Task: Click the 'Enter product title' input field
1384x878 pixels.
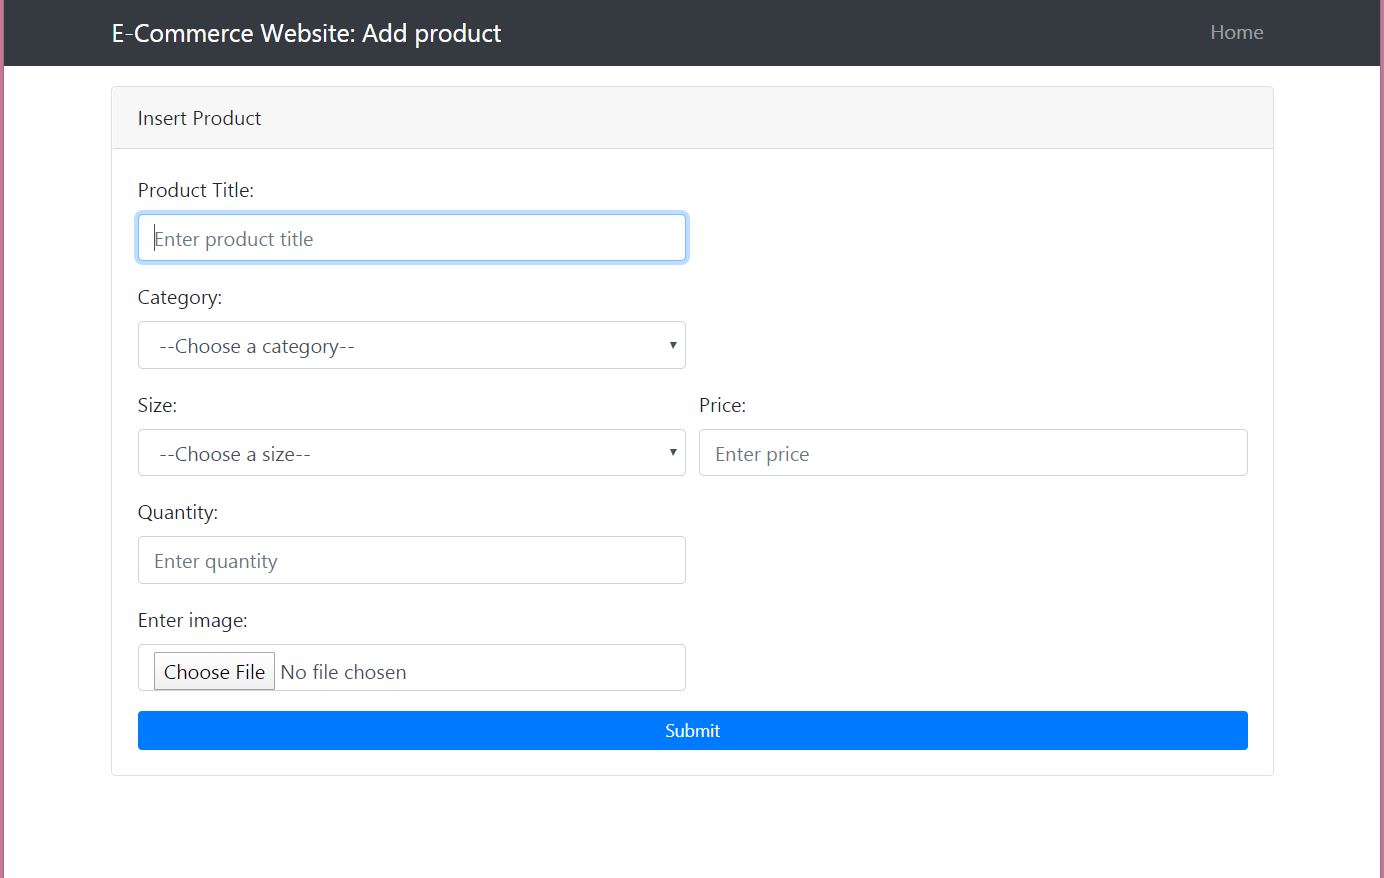Action: (412, 237)
